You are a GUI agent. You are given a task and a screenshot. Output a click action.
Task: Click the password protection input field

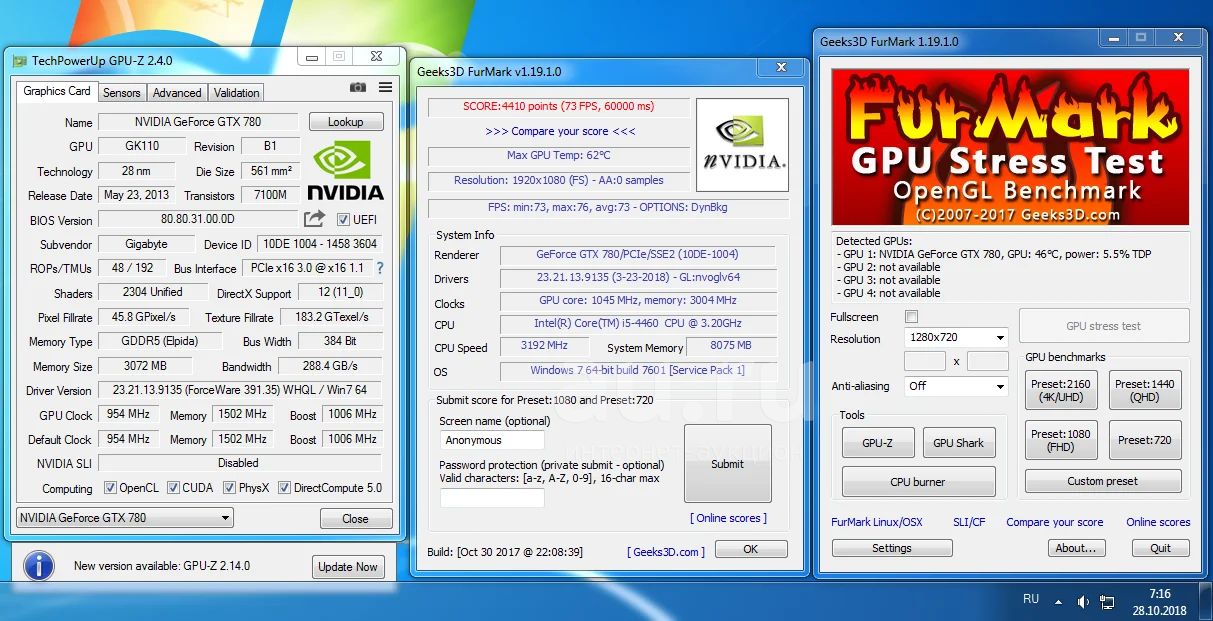492,497
